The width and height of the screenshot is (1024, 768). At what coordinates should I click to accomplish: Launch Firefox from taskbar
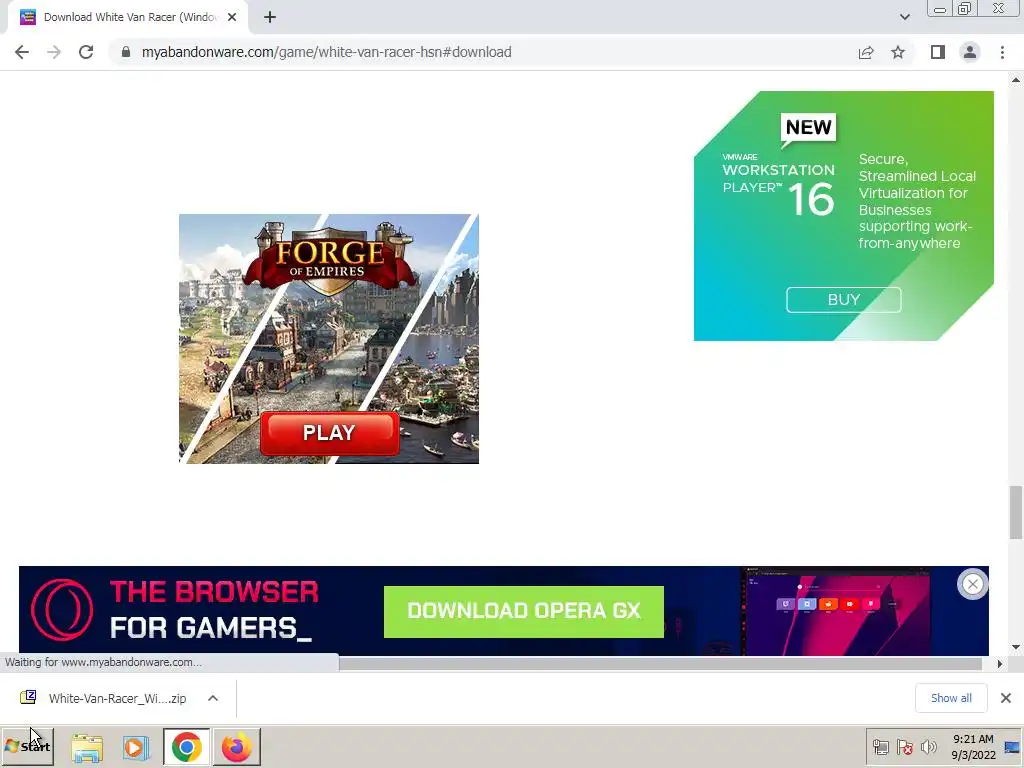[236, 747]
